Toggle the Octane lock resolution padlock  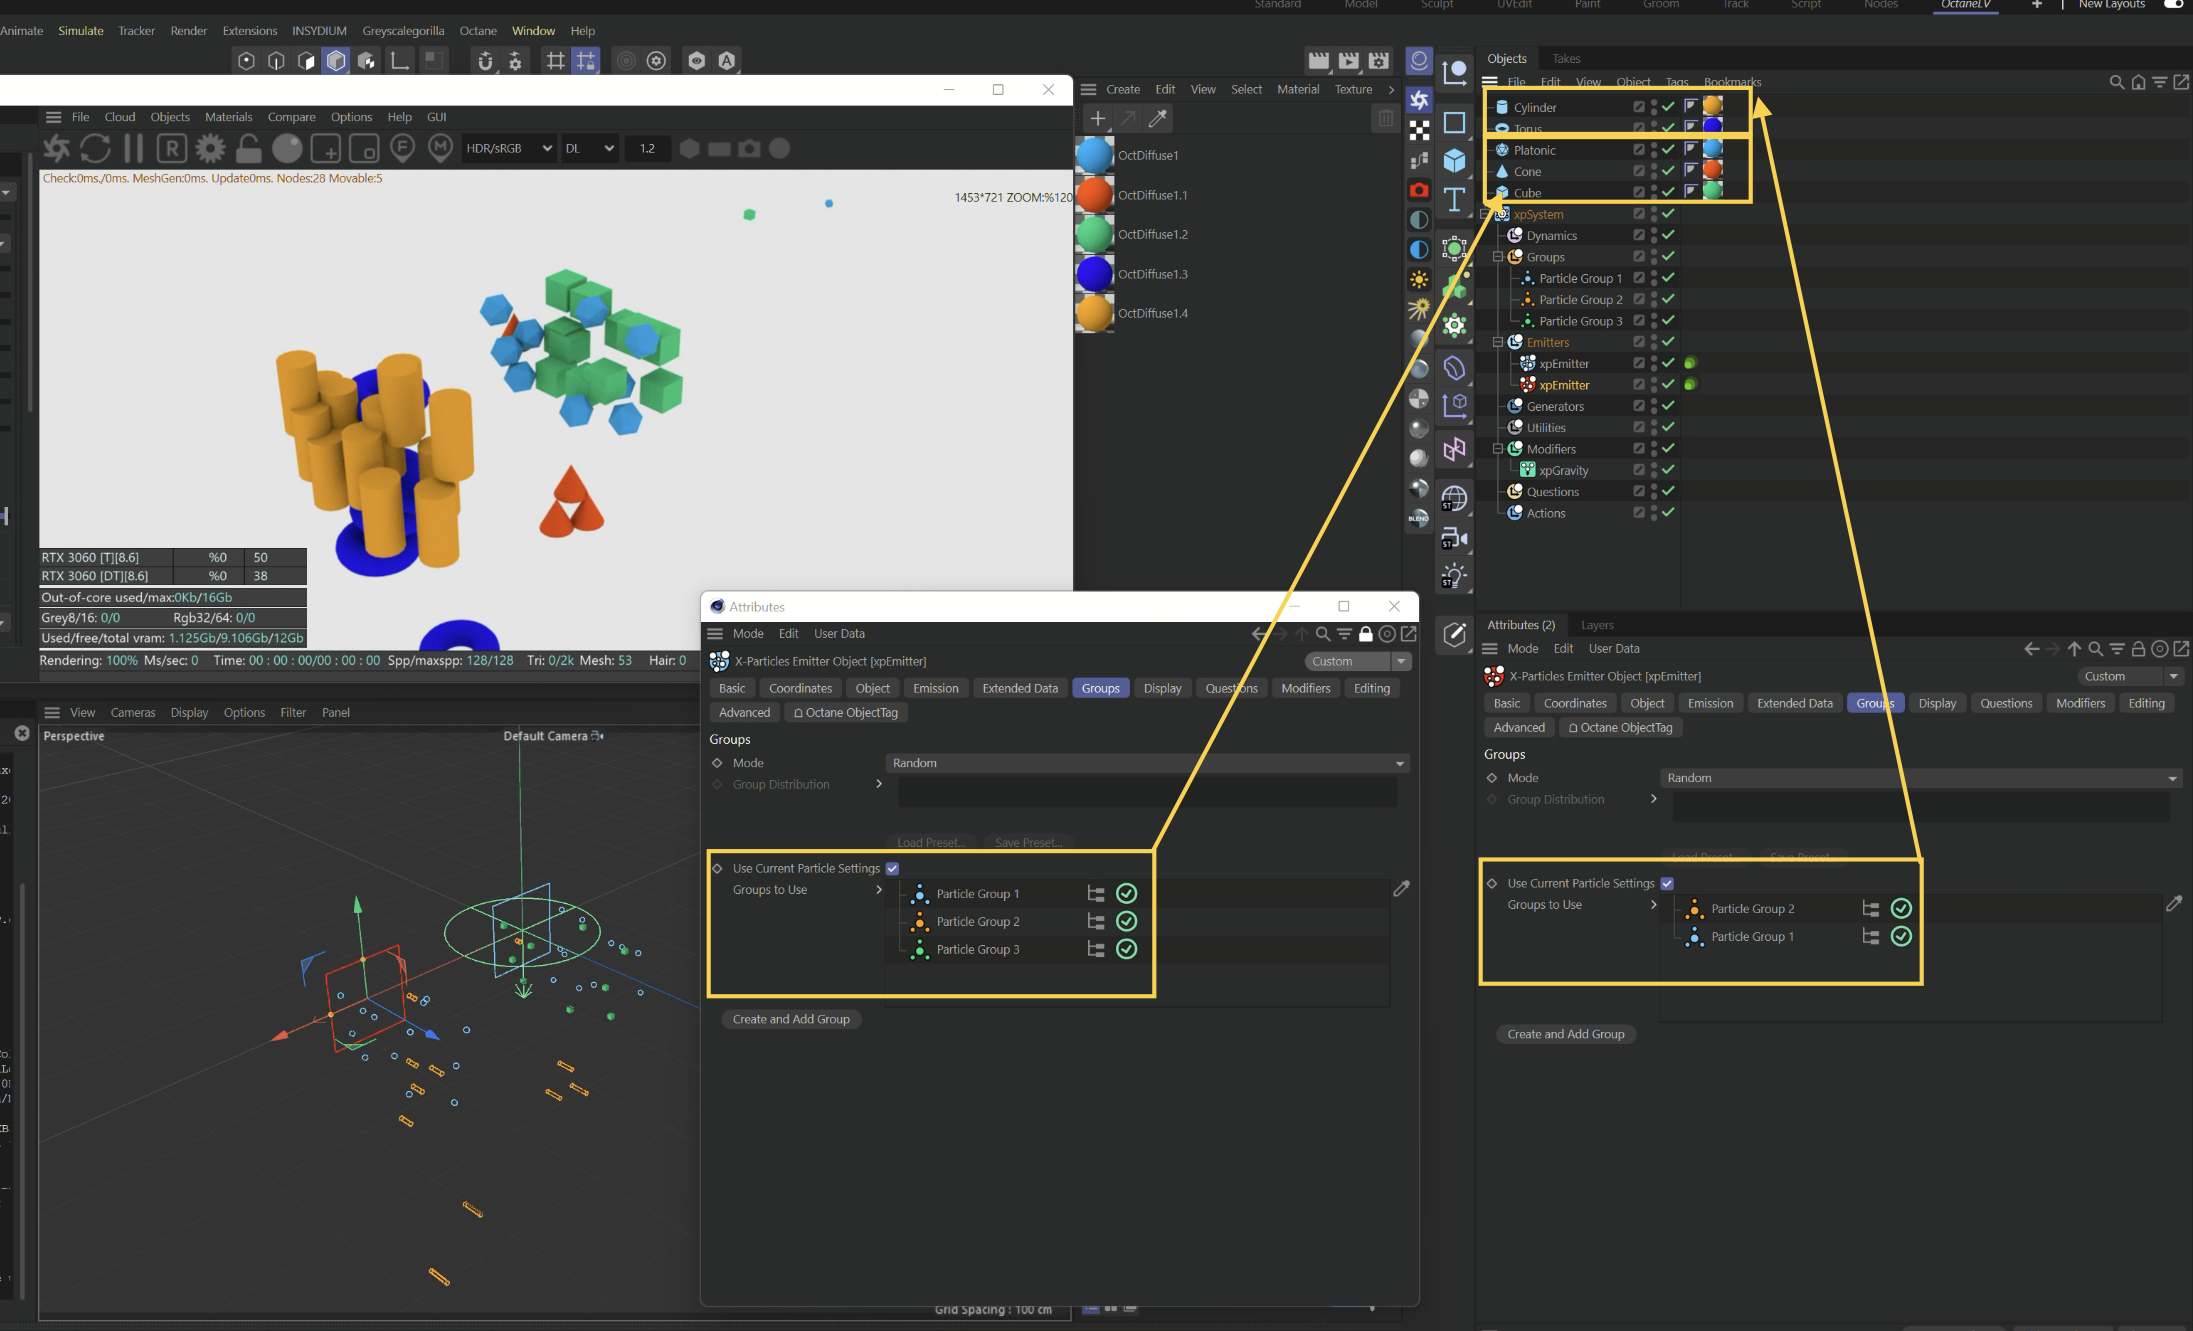click(248, 149)
